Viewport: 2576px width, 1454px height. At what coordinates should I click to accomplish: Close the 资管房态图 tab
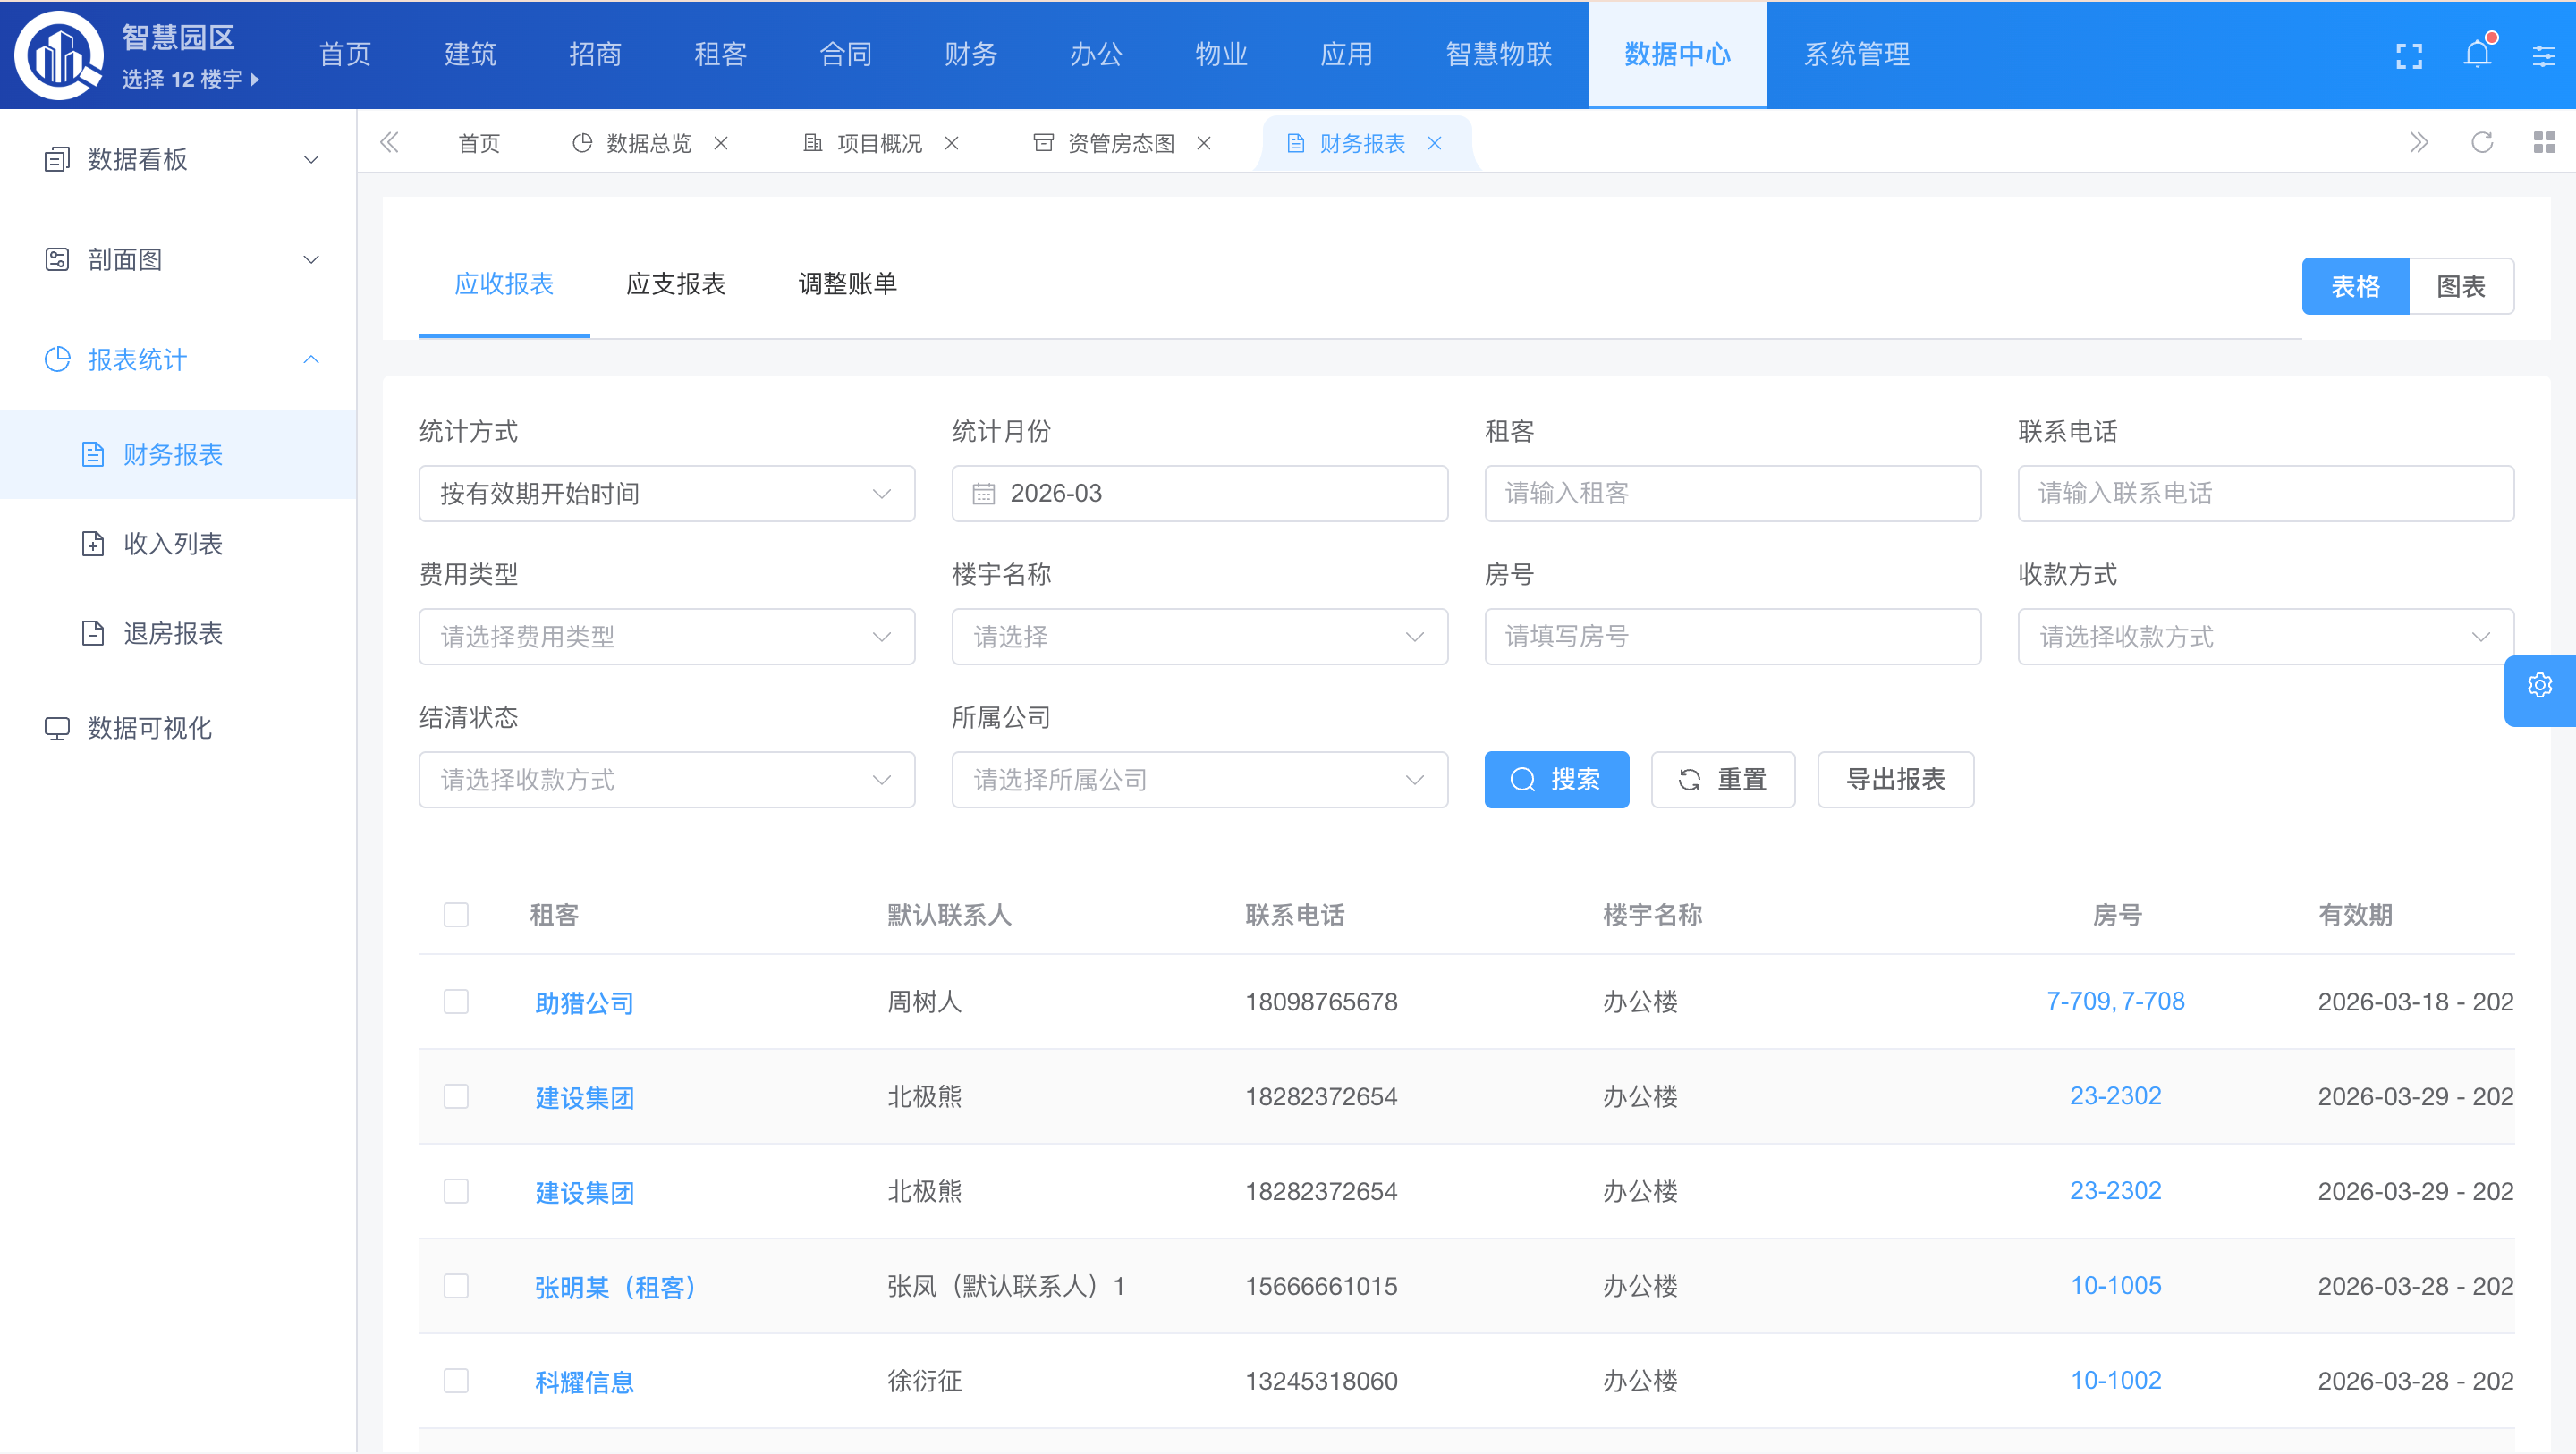point(1204,144)
